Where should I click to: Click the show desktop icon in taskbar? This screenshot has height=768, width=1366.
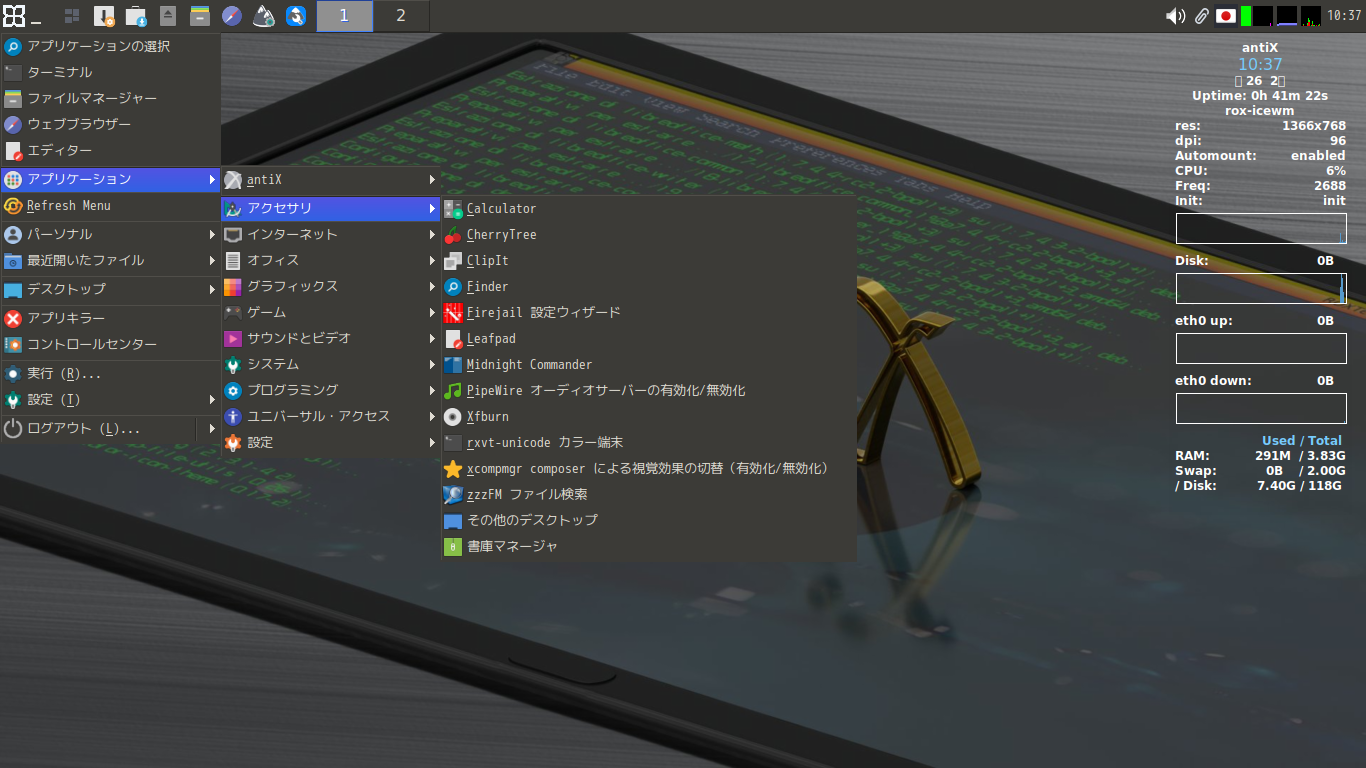(x=72, y=16)
